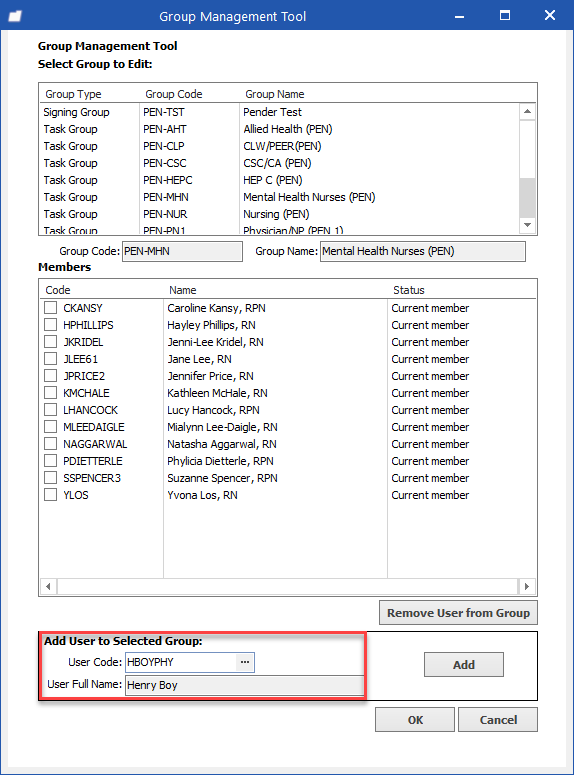Select the MLEEDAIGLE checkbox

50,427
